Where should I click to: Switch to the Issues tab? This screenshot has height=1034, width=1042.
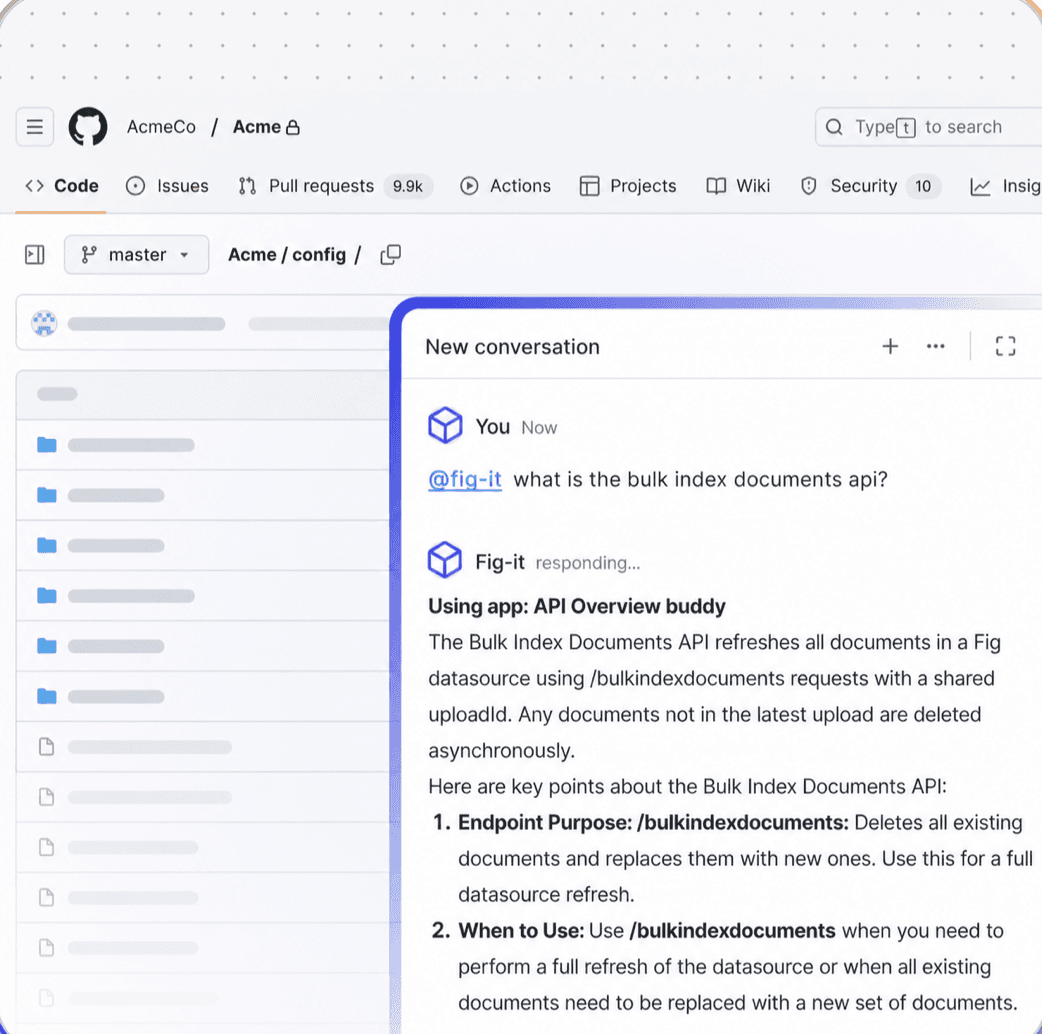pyautogui.click(x=167, y=186)
